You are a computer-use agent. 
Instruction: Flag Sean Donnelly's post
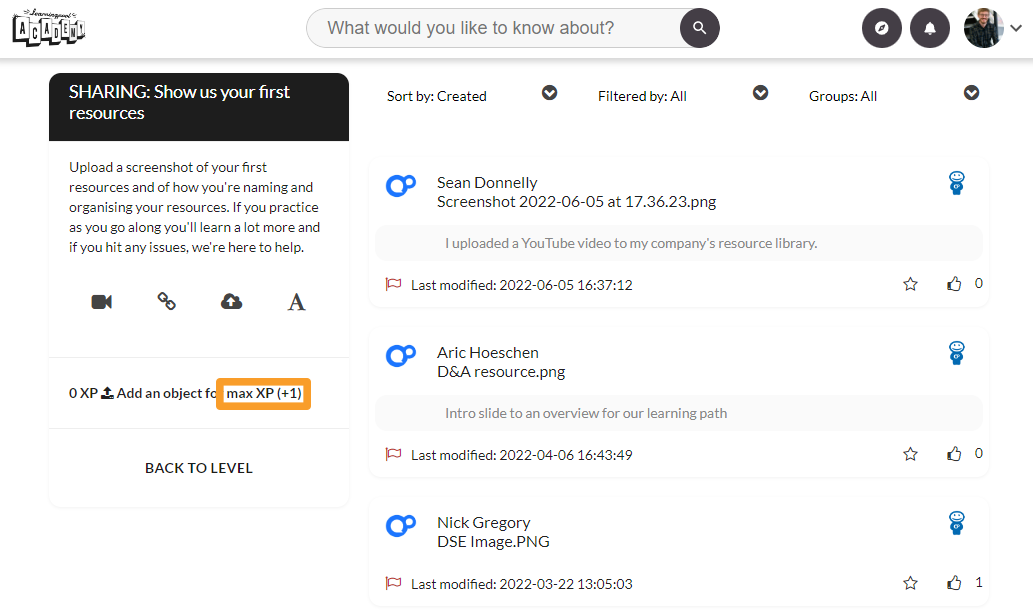coord(393,285)
